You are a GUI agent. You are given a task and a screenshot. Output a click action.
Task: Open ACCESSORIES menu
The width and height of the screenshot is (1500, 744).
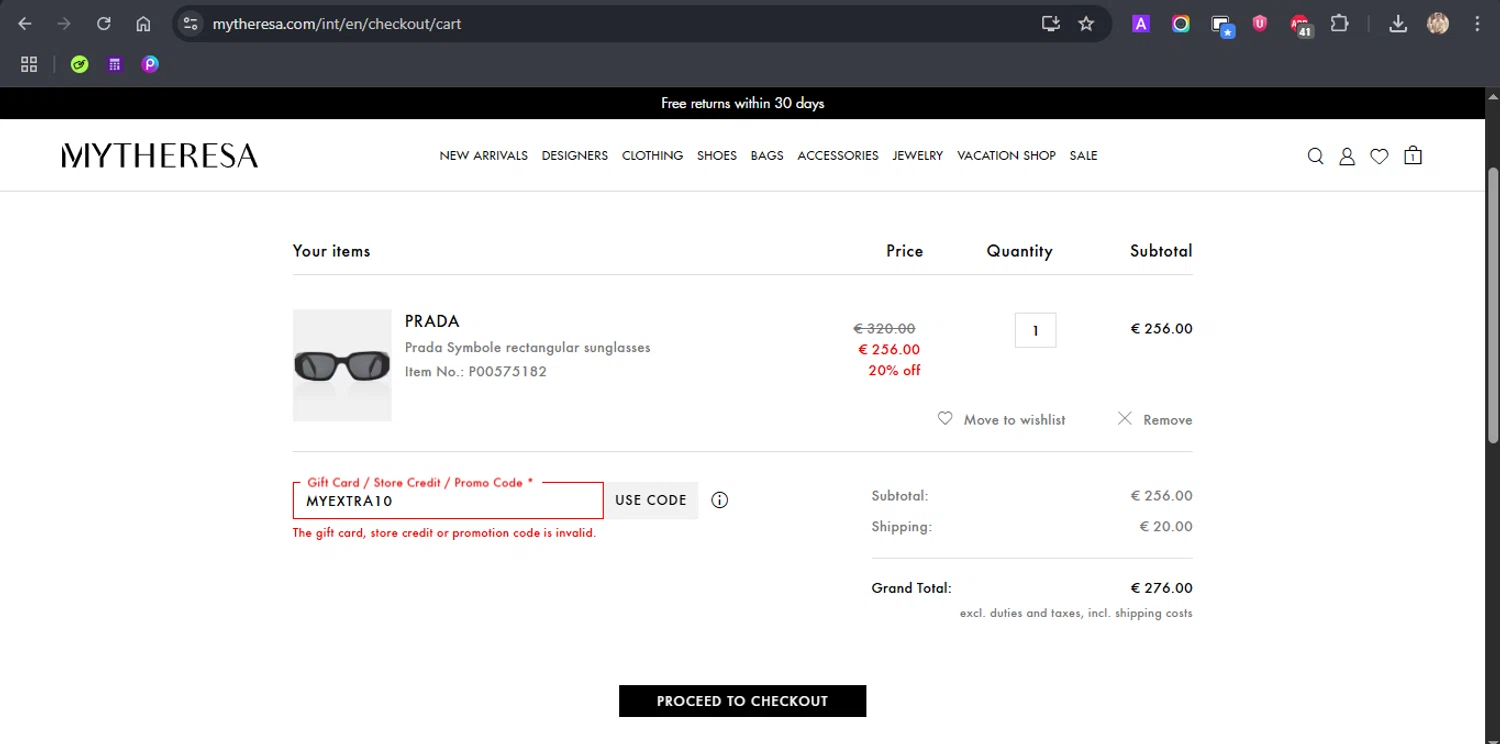pos(838,156)
